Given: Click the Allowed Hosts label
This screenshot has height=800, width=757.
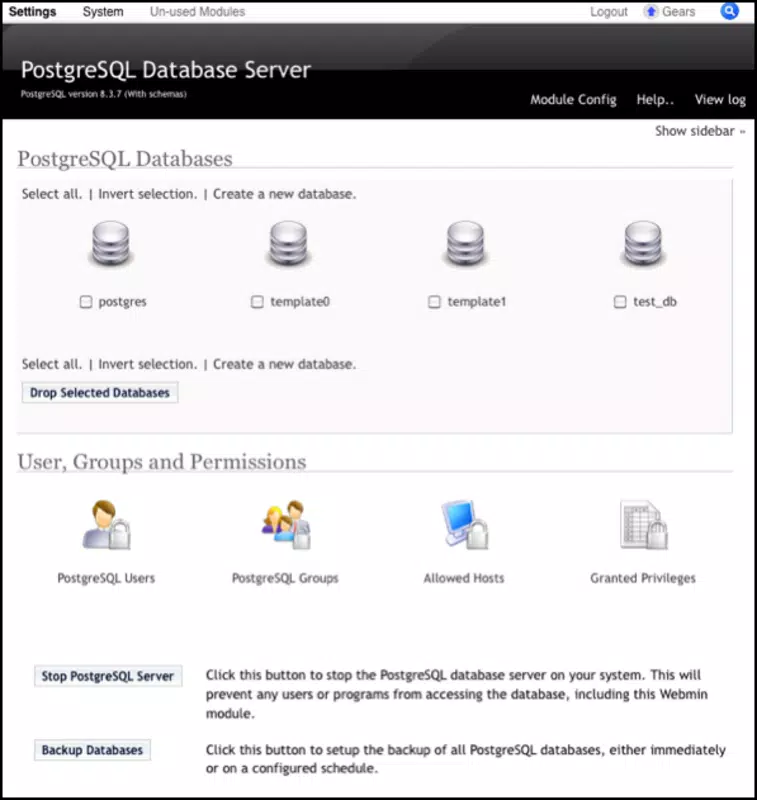Looking at the screenshot, I should (464, 578).
